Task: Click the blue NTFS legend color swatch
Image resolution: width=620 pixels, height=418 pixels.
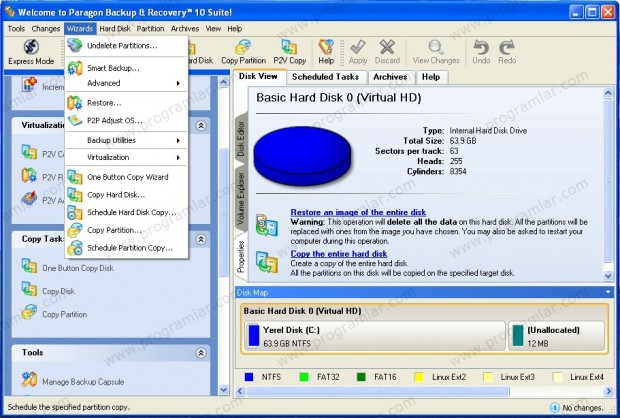Action: click(x=249, y=377)
